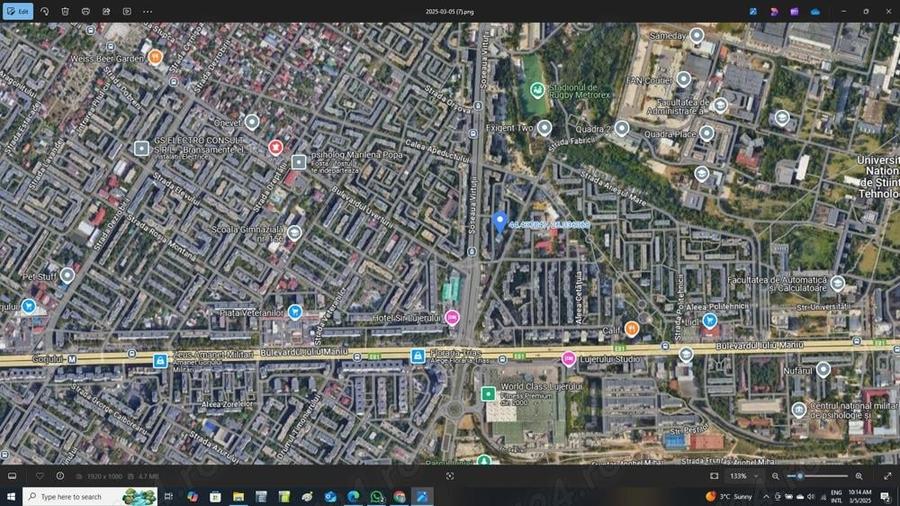The image size is (900, 506).
Task: Click the first blue app icon left of Designer
Action: click(x=753, y=11)
